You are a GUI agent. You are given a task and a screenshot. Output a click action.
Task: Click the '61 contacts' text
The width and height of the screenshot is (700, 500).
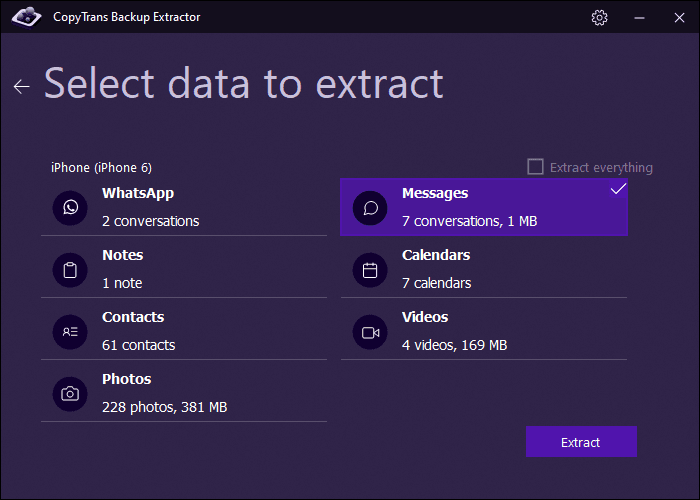click(x=138, y=345)
